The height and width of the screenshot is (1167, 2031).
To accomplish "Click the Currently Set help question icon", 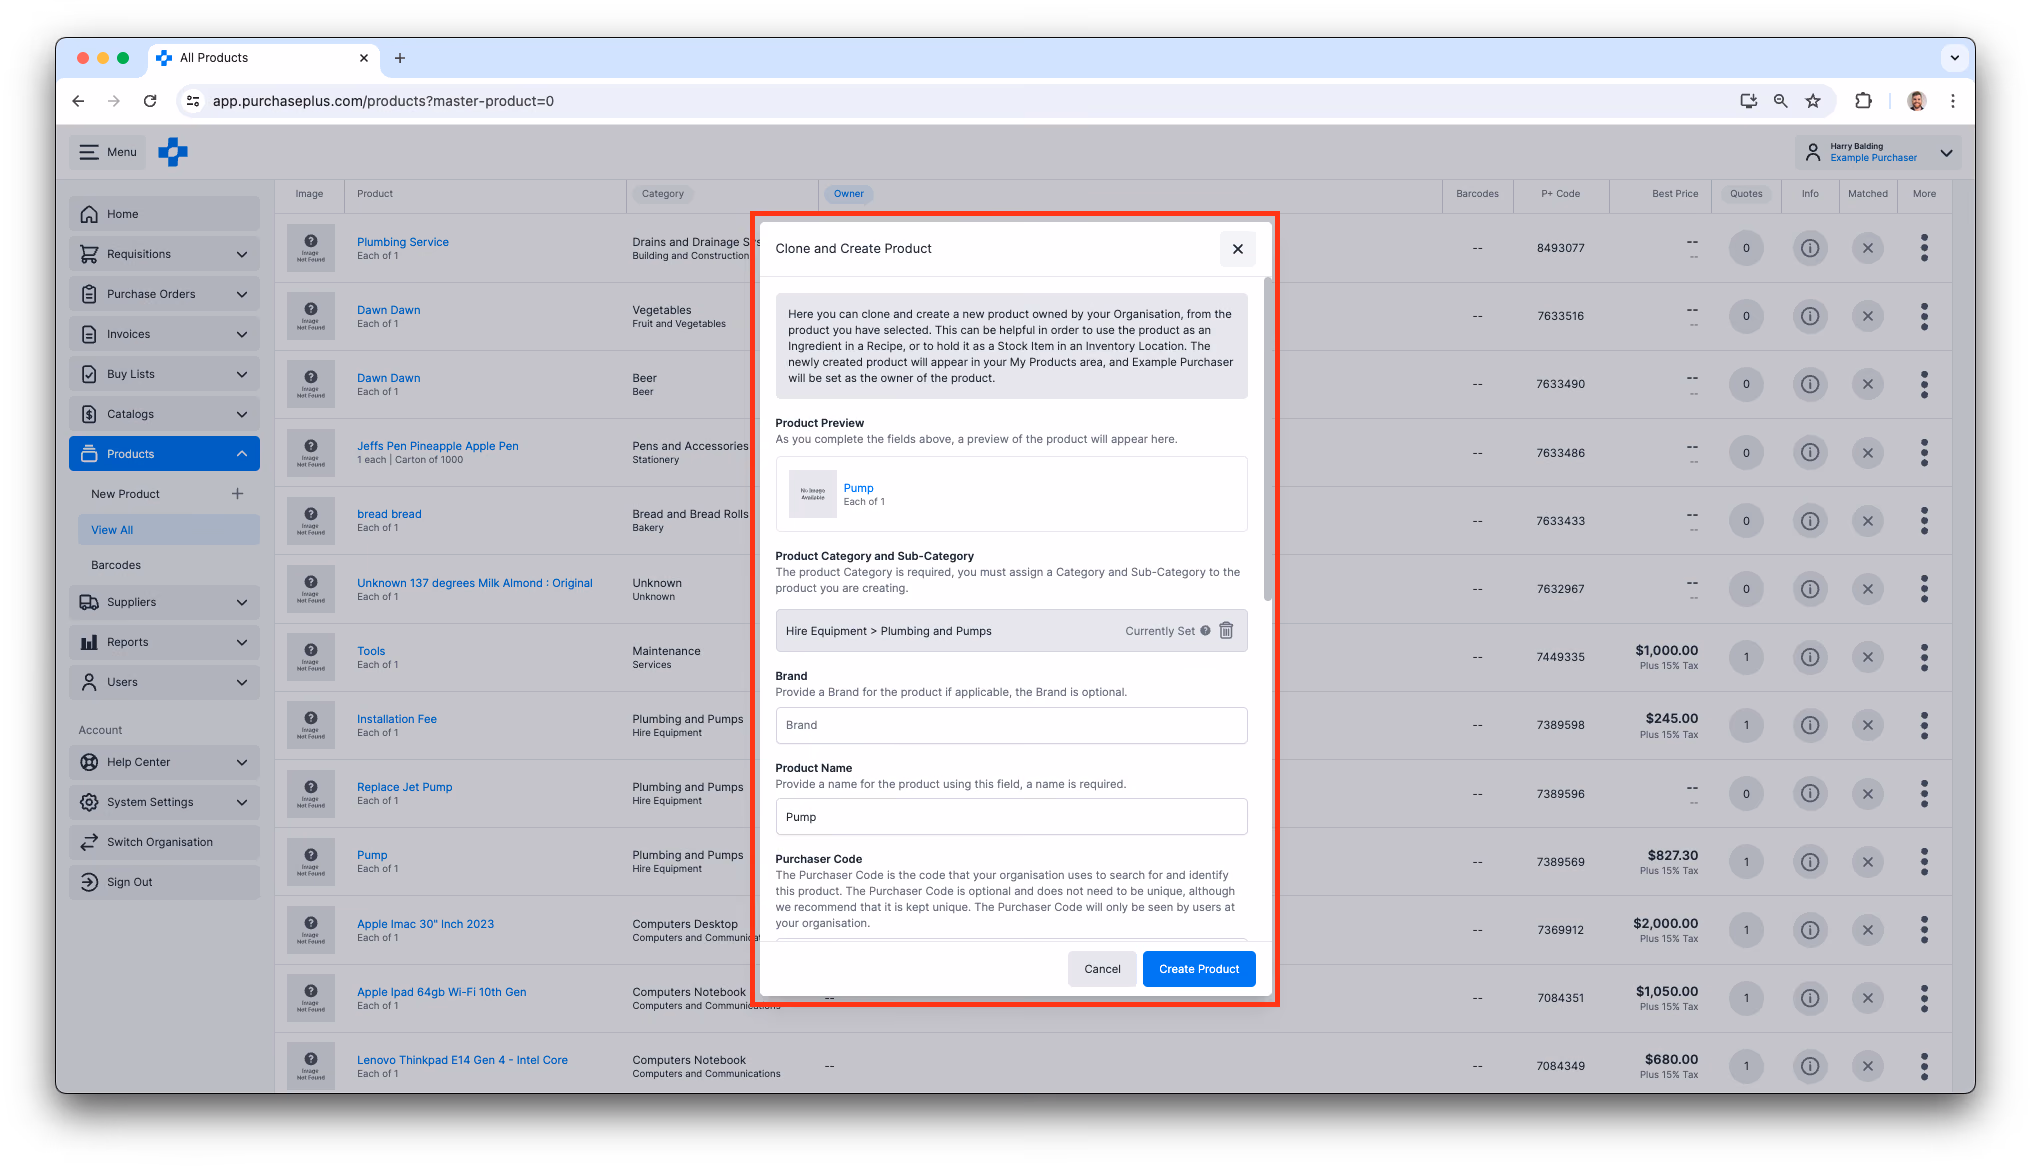I will click(1205, 631).
